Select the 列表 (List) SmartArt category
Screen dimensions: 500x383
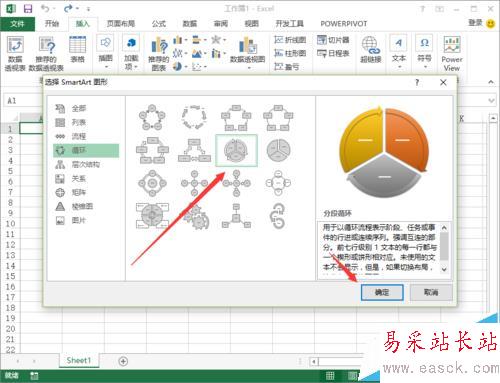click(86, 122)
